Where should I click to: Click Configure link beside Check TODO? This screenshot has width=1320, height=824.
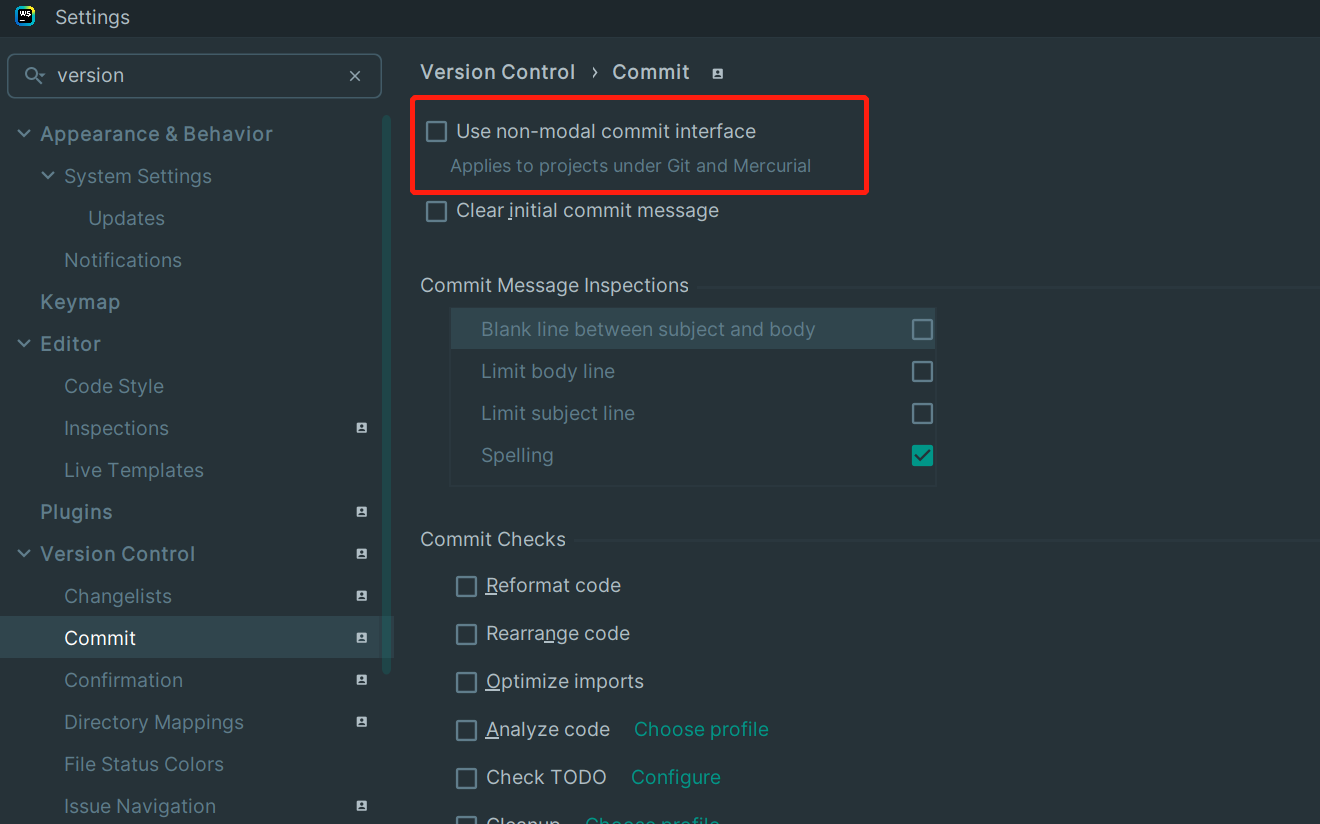pyautogui.click(x=675, y=778)
